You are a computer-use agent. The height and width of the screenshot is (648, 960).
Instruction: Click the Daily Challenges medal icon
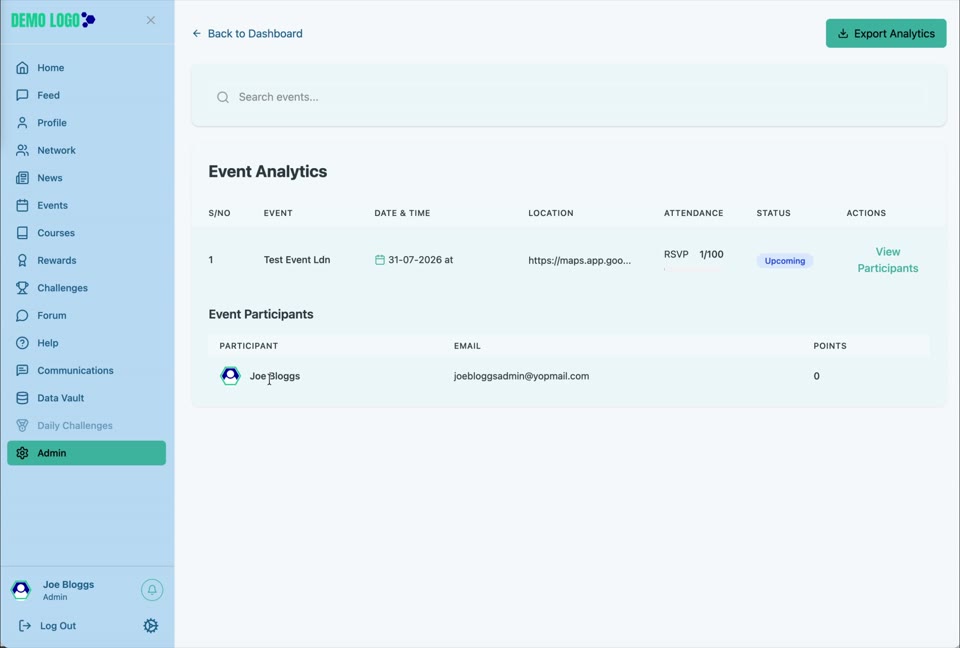(x=22, y=426)
